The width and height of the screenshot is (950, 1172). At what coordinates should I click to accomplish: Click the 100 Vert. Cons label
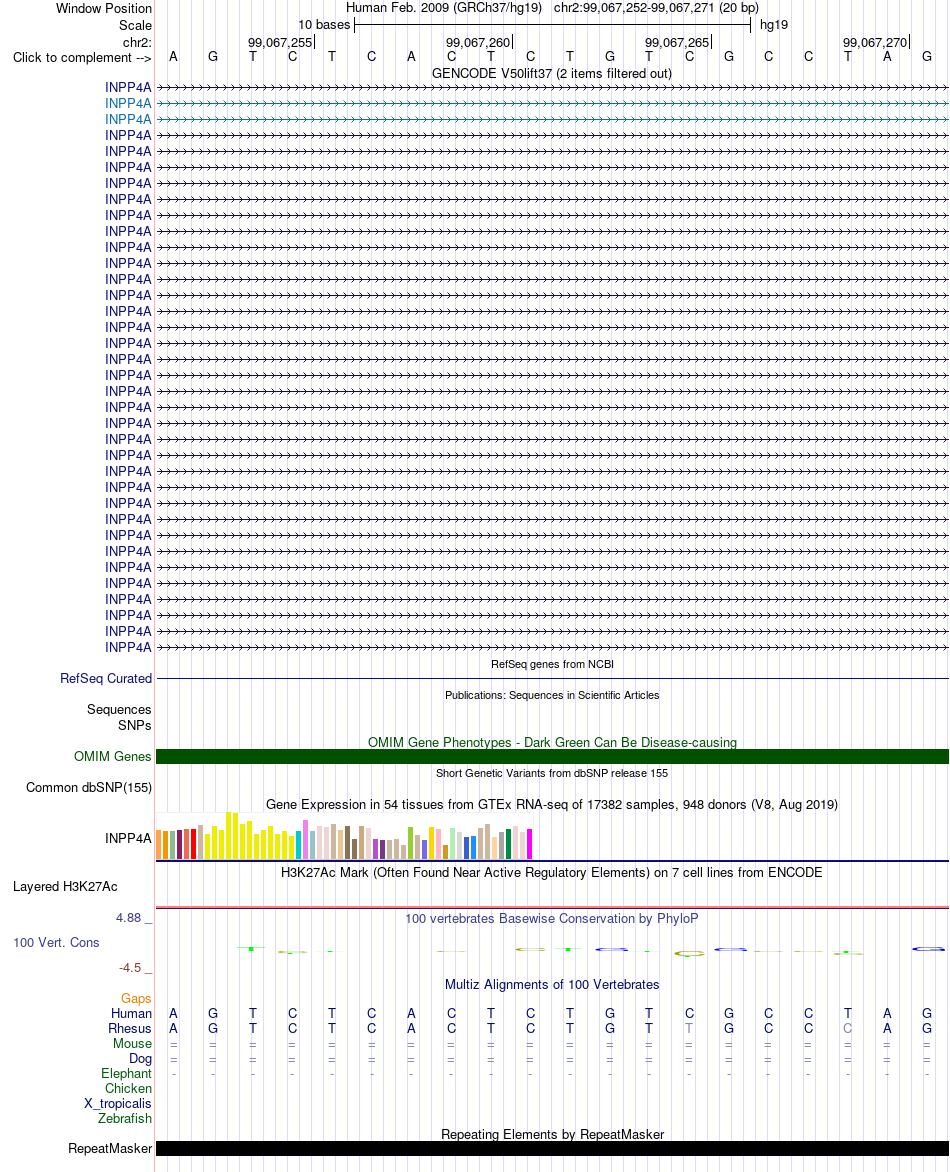56,943
